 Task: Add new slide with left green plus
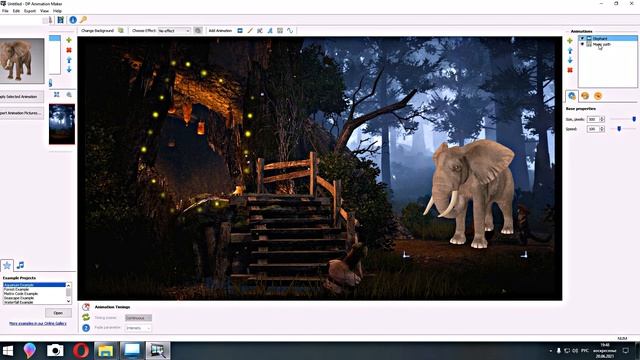69,40
